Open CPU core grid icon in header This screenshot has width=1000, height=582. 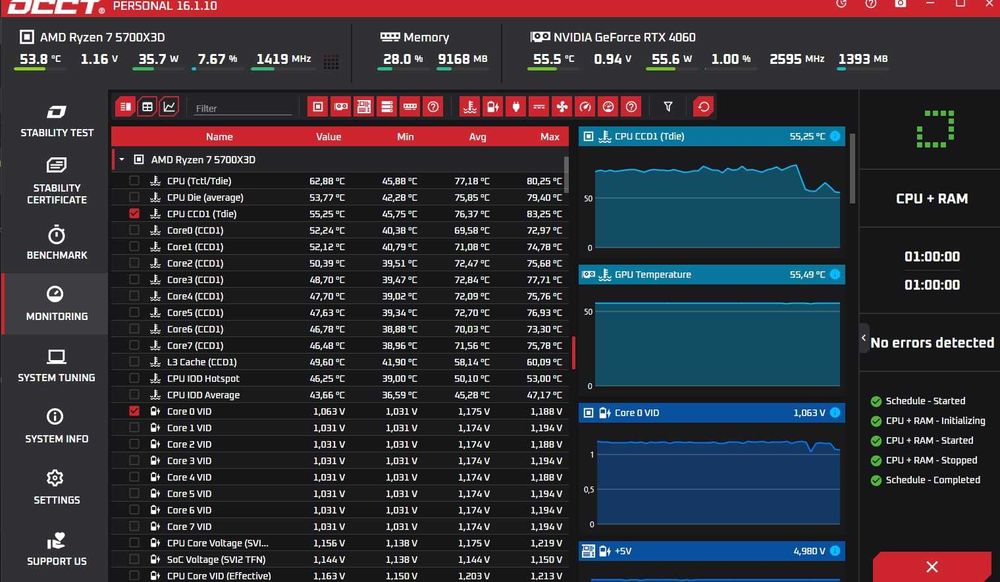[331, 62]
